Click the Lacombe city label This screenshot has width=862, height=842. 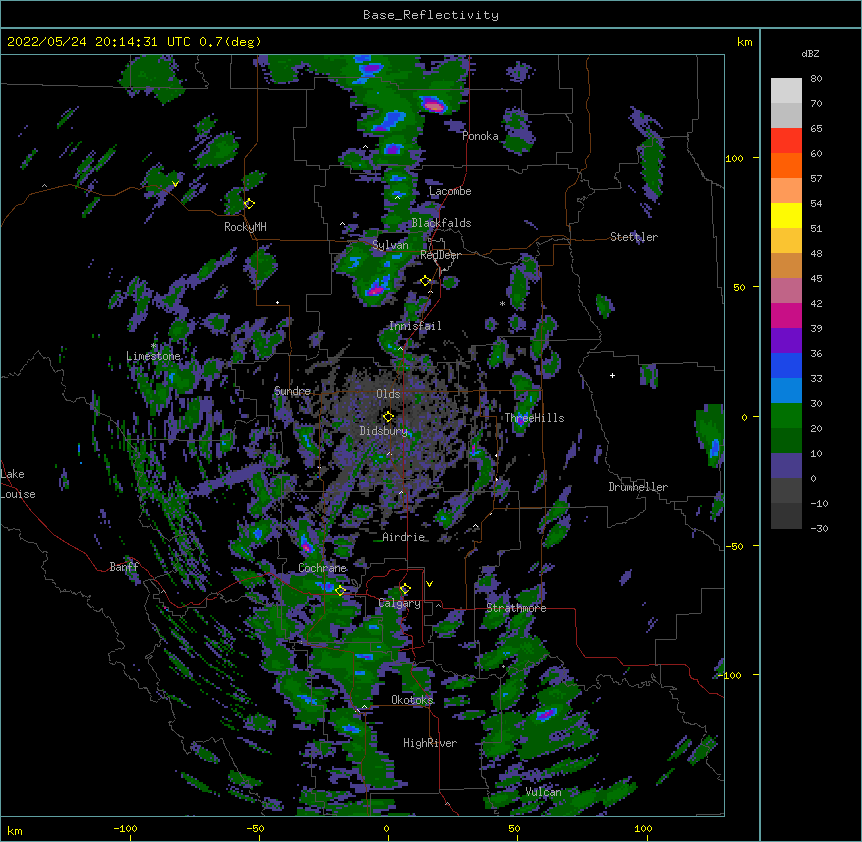(450, 191)
